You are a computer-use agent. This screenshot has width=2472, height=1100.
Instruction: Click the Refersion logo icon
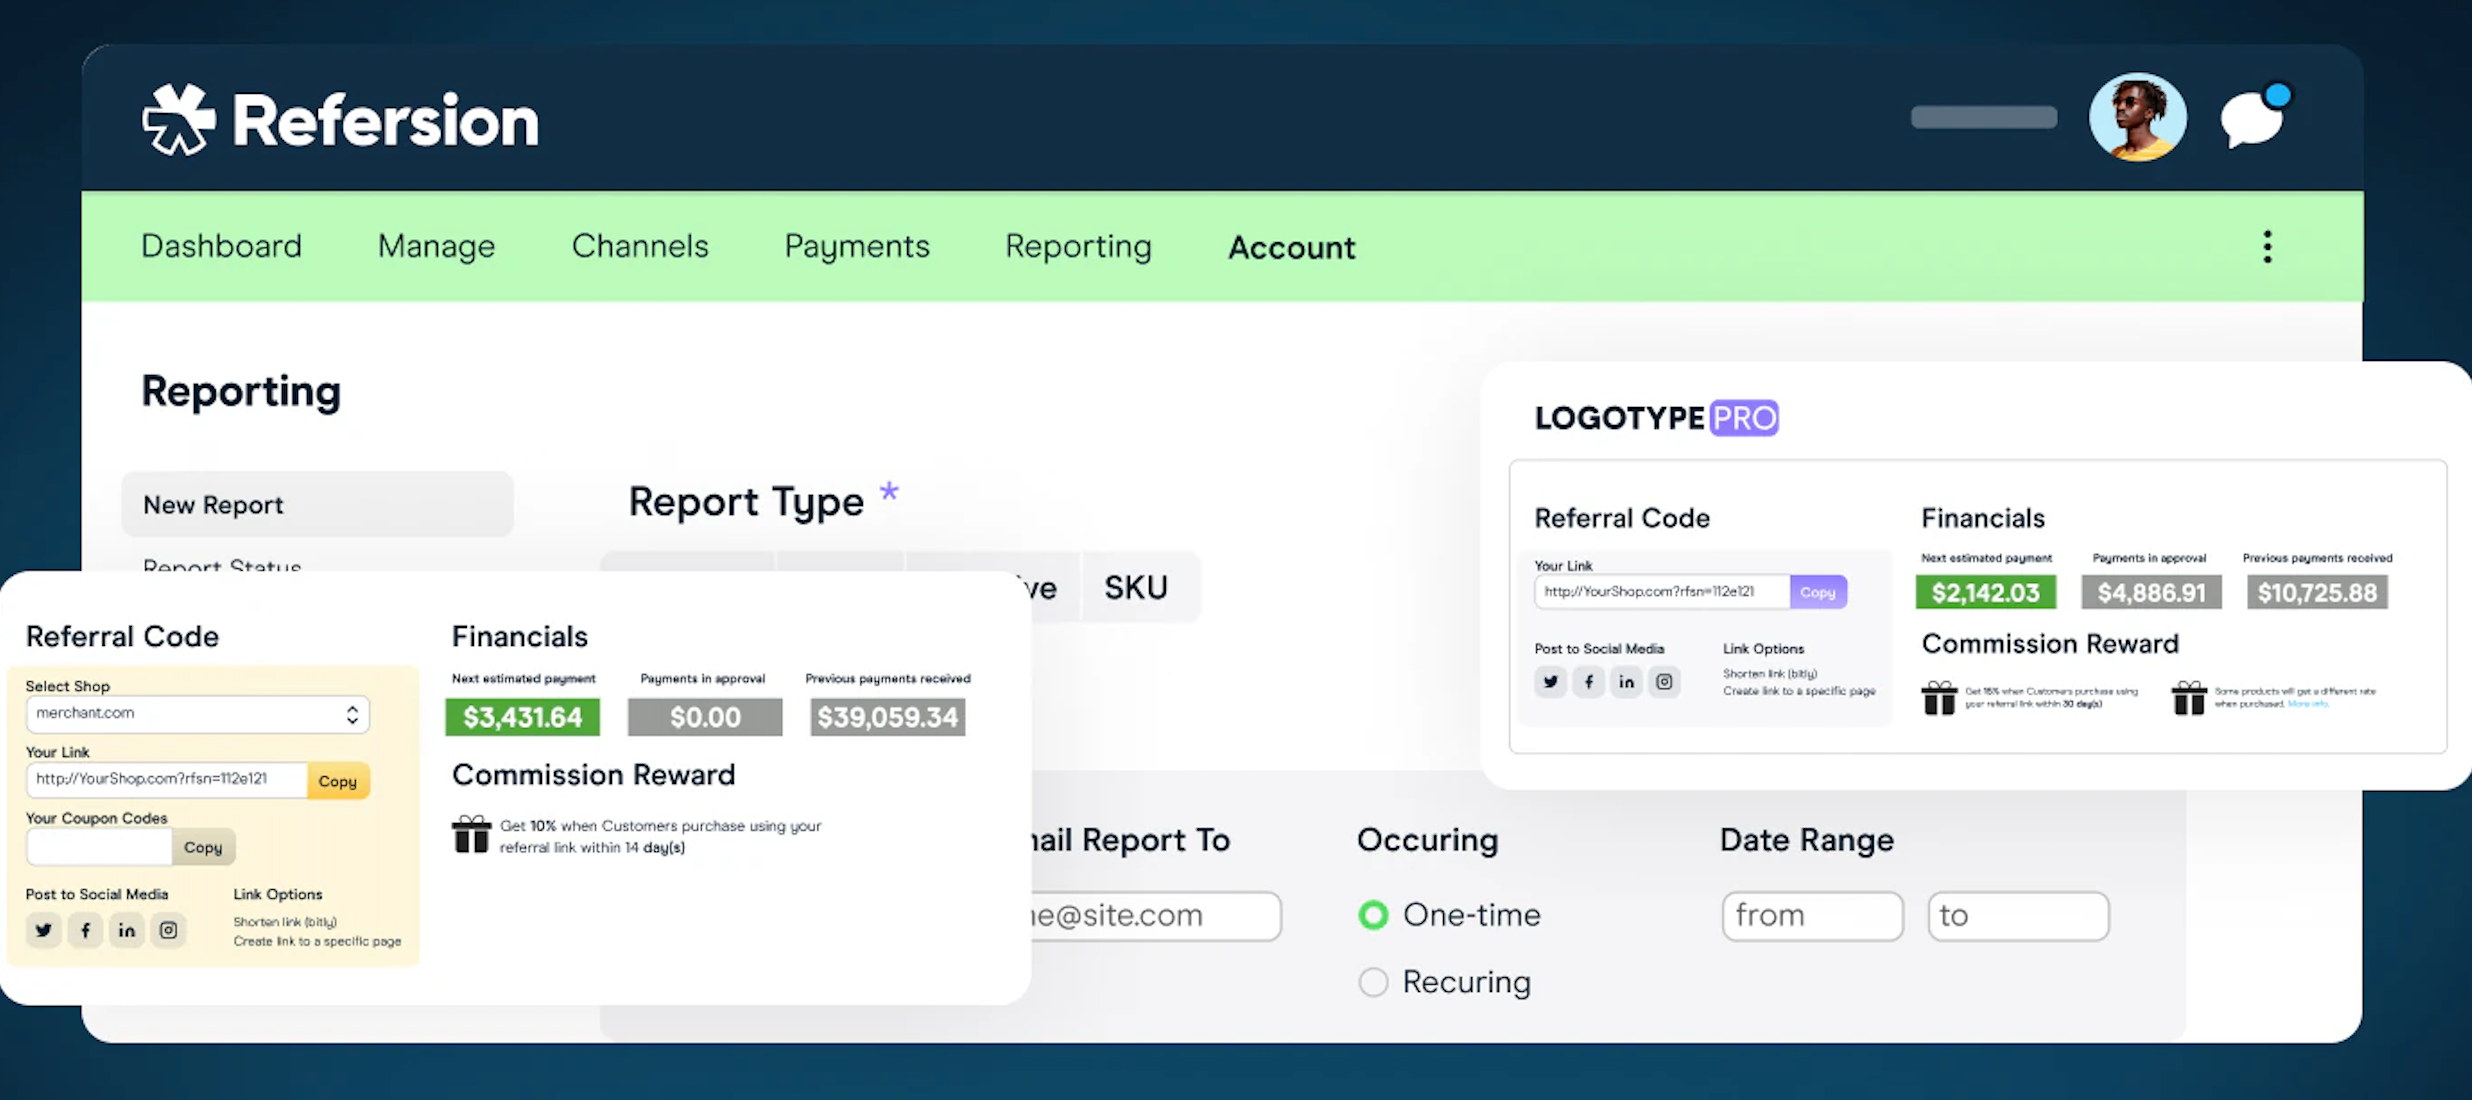point(178,120)
